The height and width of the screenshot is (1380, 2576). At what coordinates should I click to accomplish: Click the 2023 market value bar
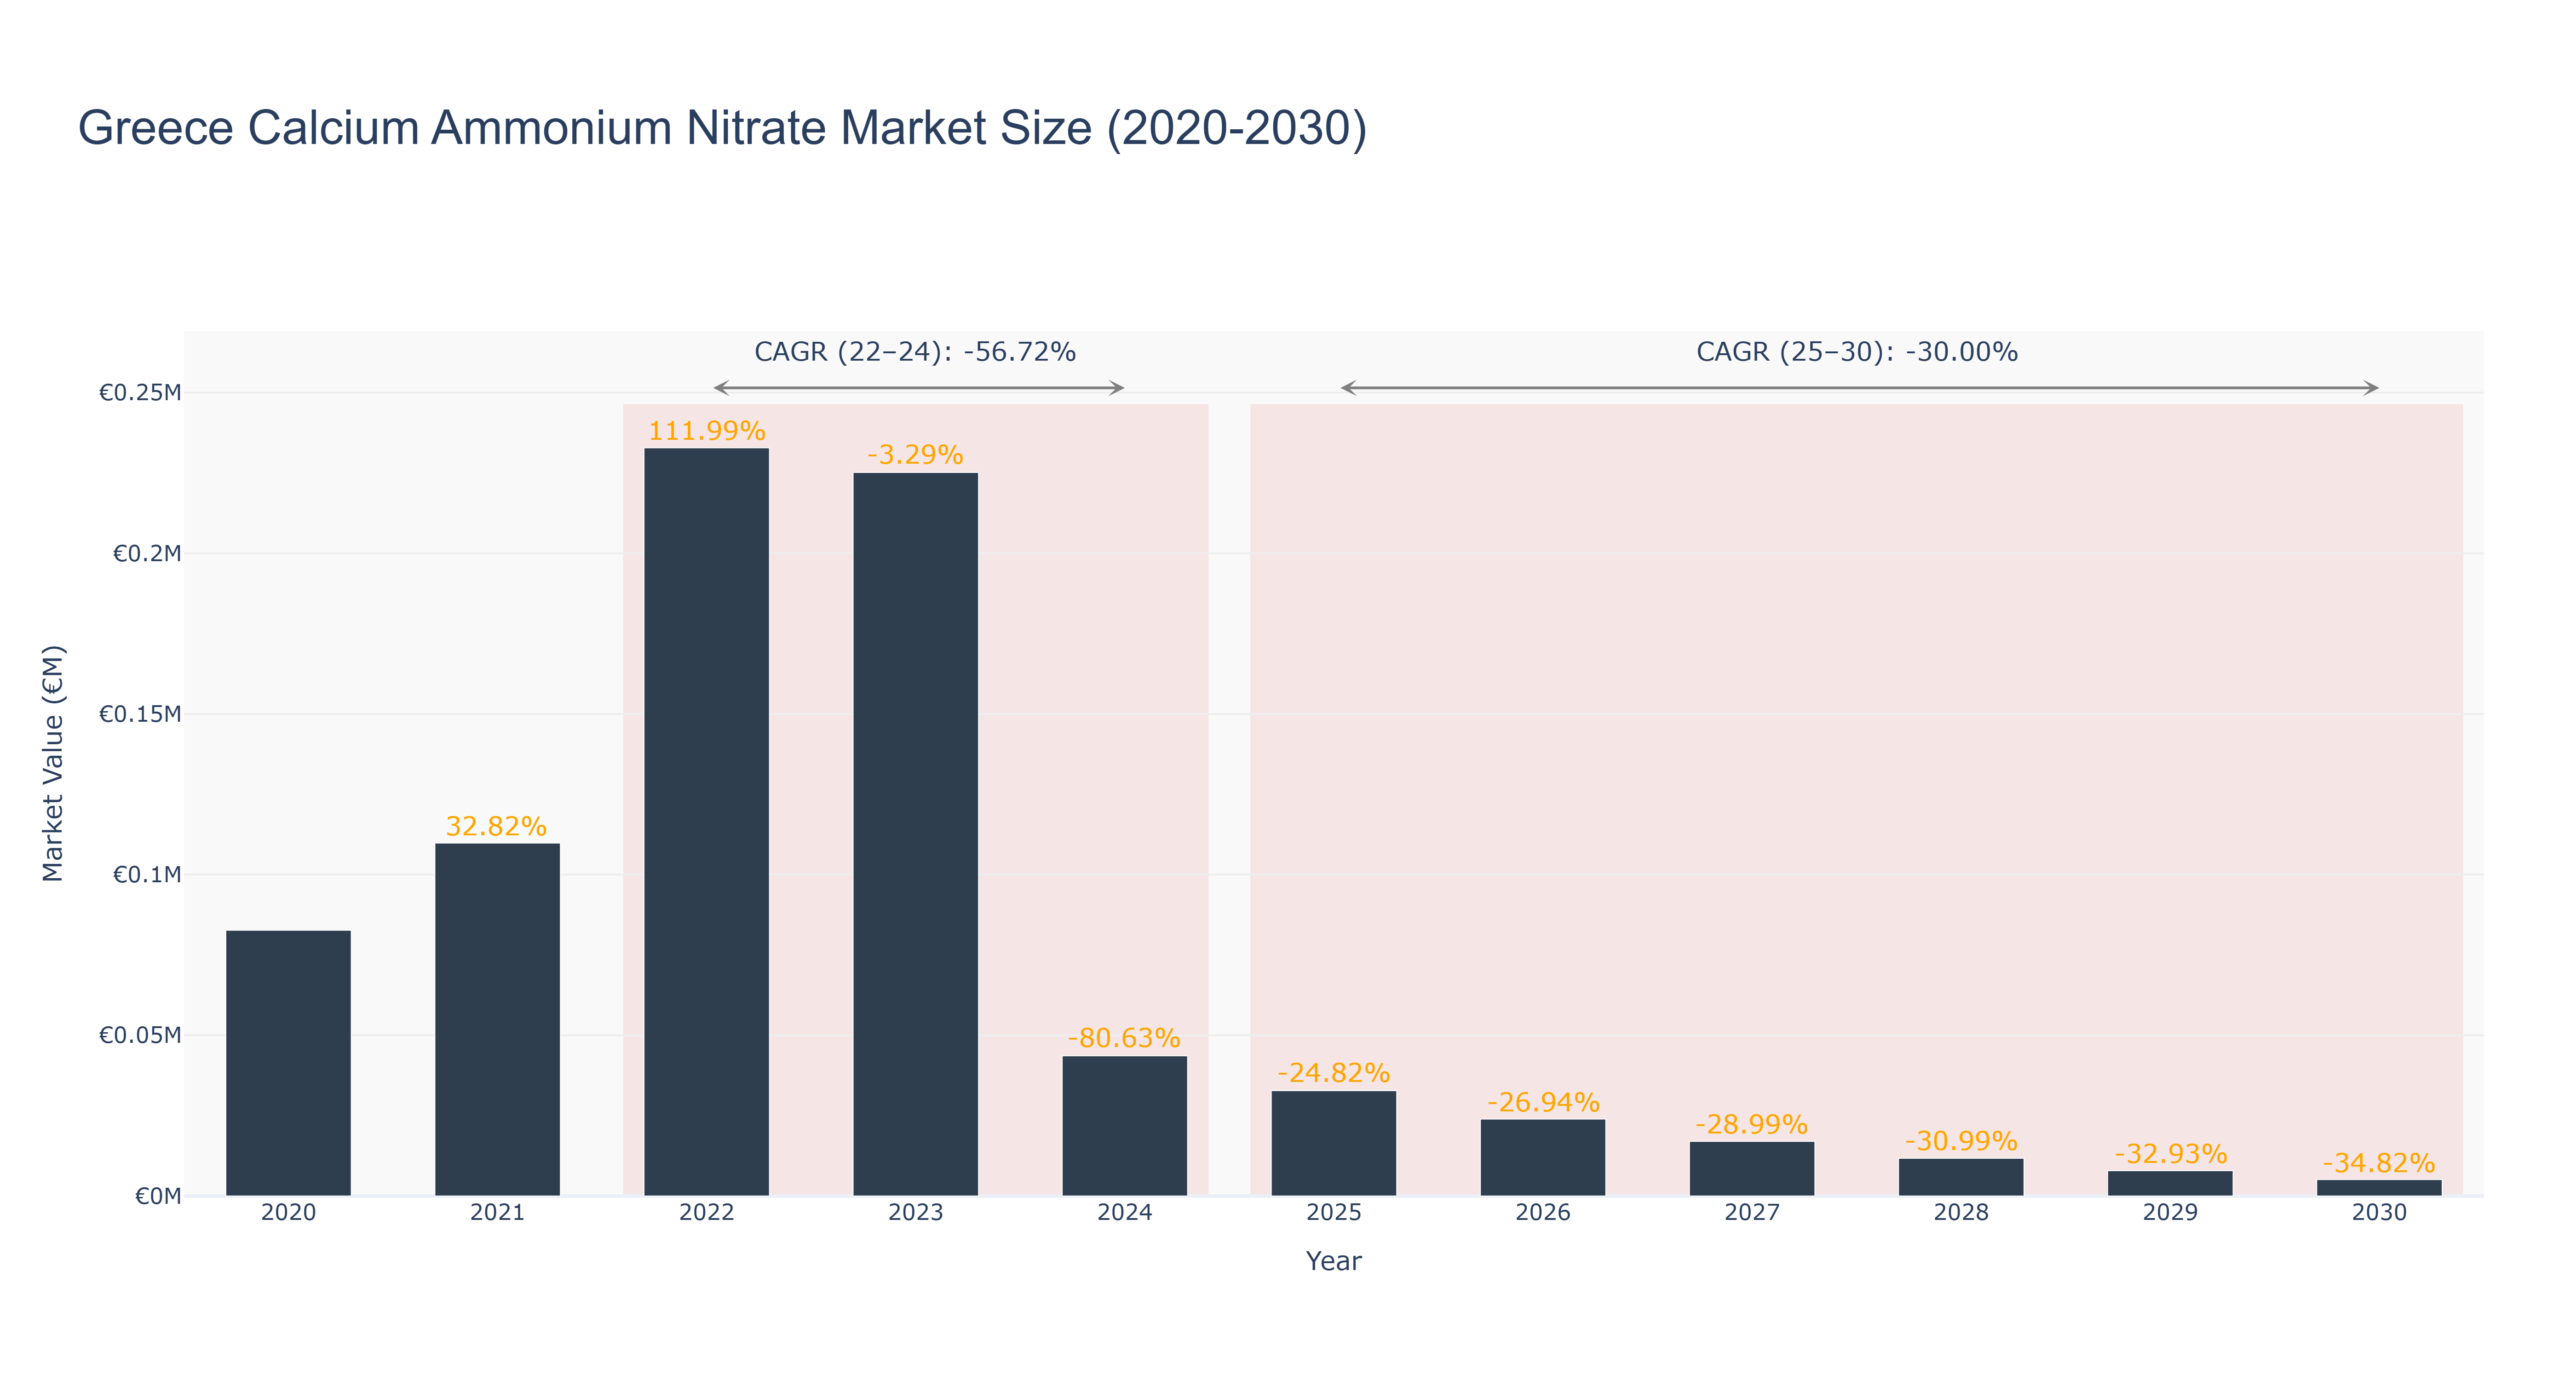click(915, 834)
